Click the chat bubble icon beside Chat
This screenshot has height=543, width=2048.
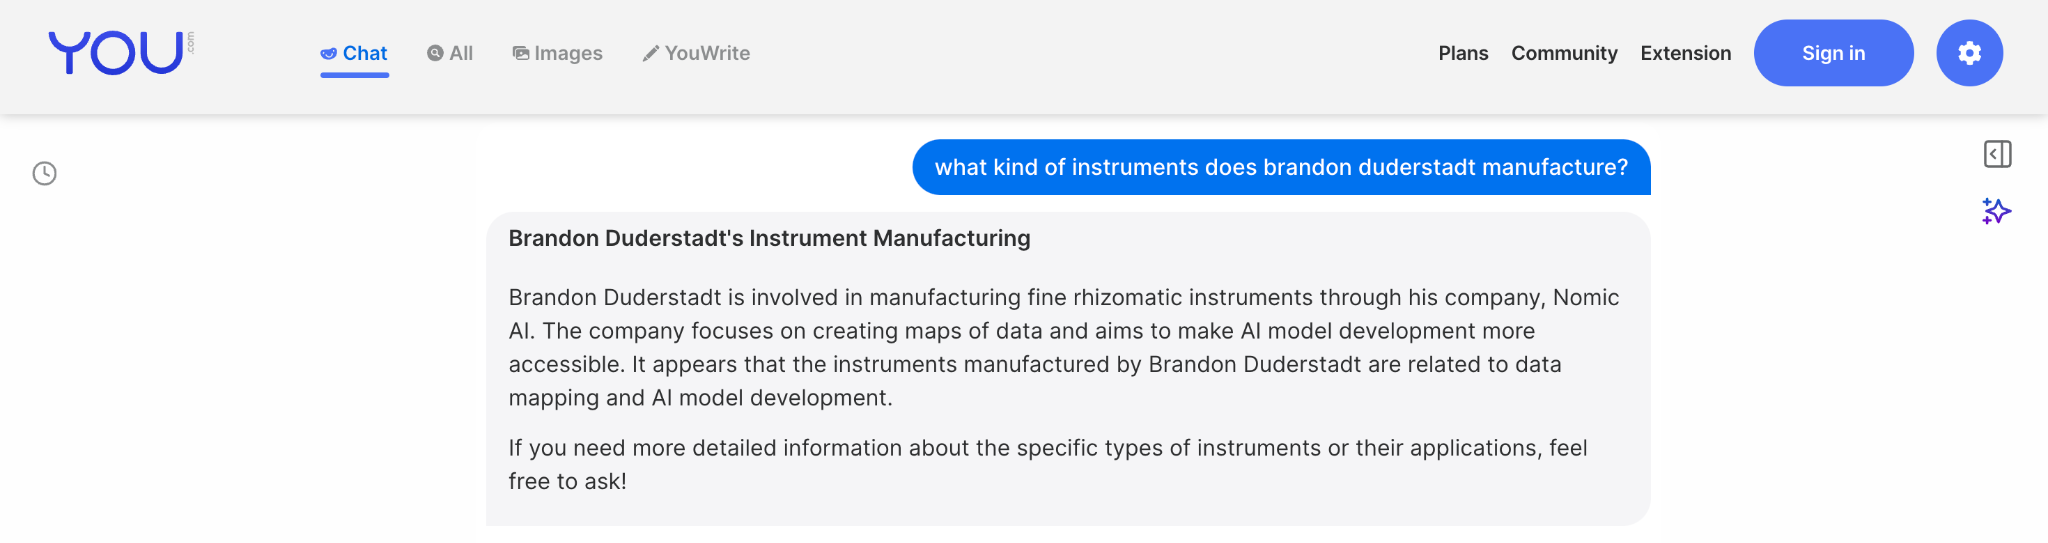(x=328, y=54)
